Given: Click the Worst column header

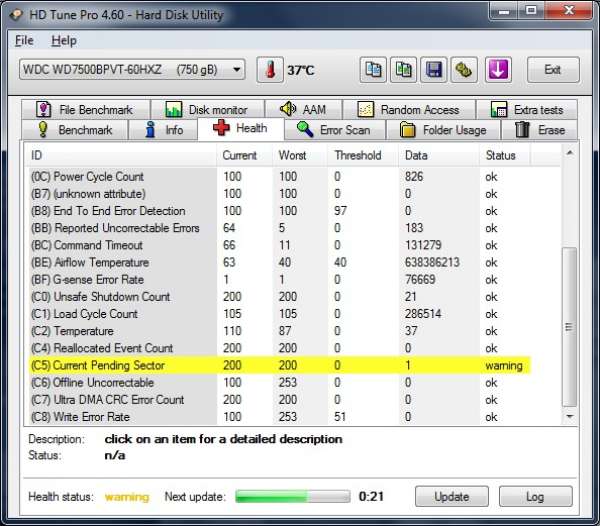Looking at the screenshot, I should pos(300,155).
